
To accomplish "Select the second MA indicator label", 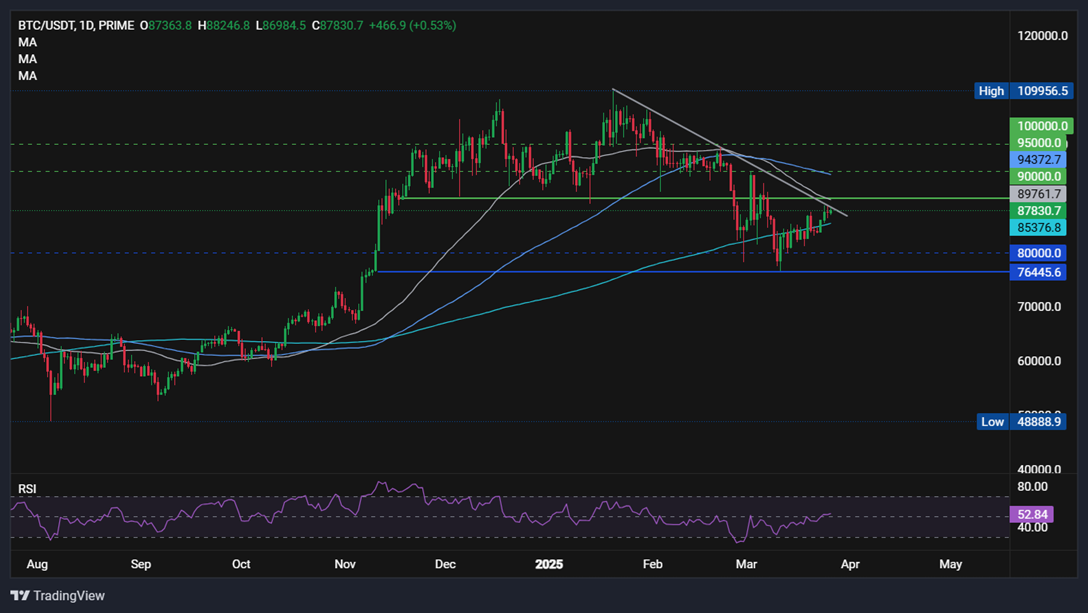I will 28,59.
